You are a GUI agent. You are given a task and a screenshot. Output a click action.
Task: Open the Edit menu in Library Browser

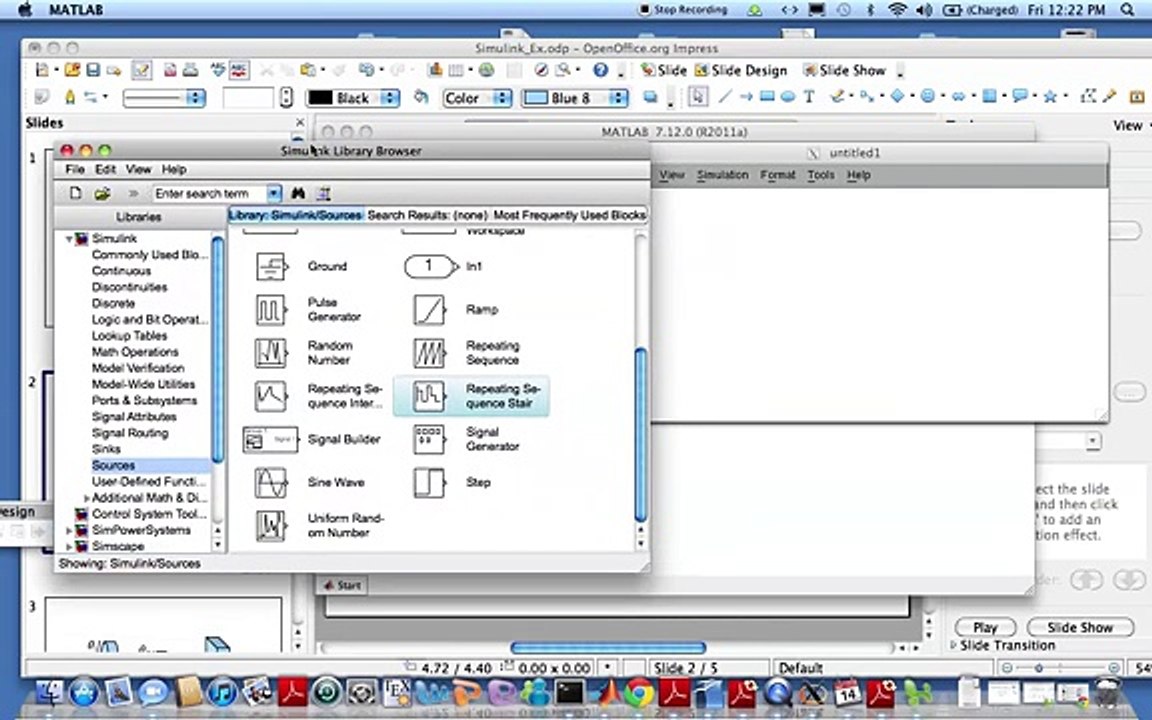tap(105, 169)
